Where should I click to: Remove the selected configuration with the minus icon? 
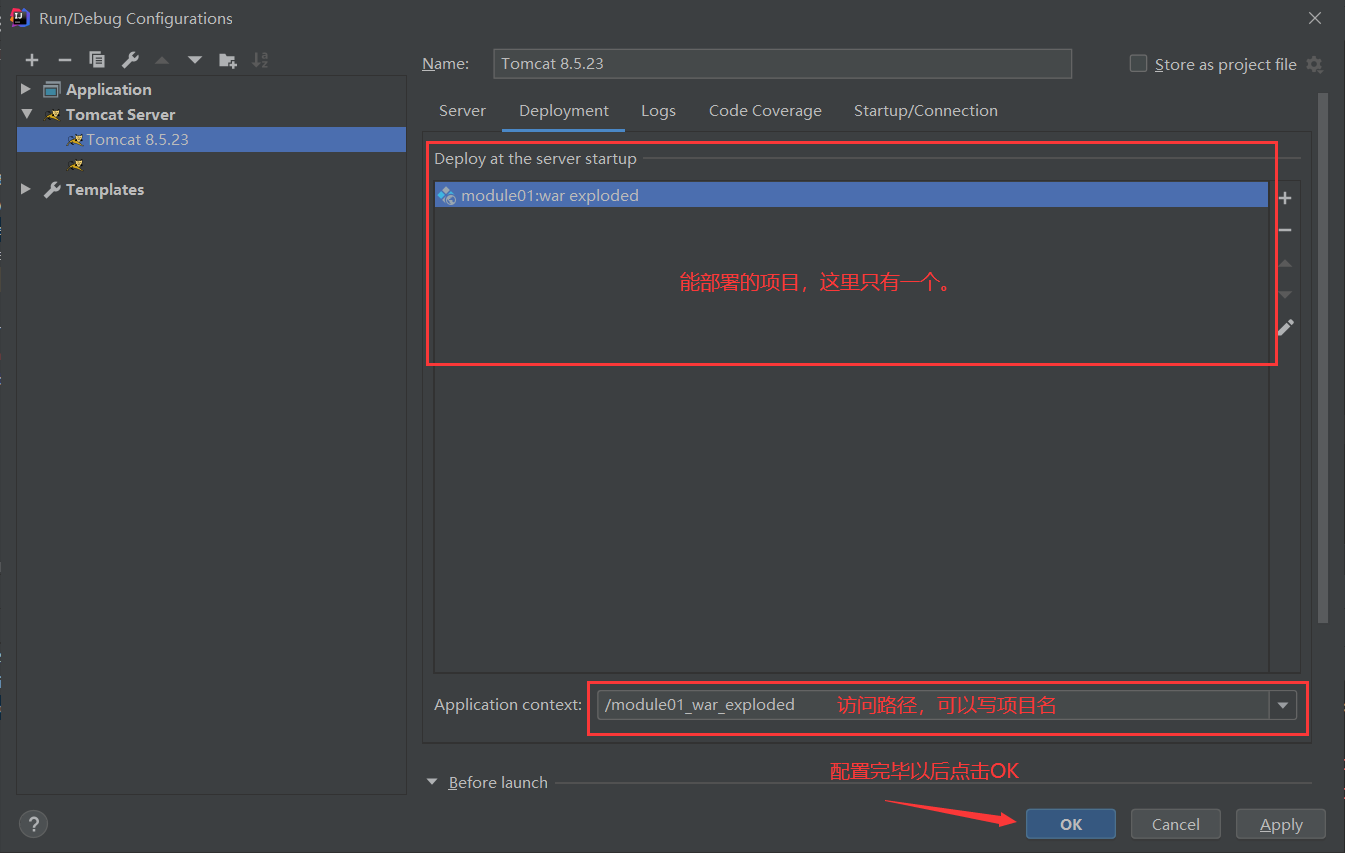click(x=65, y=60)
